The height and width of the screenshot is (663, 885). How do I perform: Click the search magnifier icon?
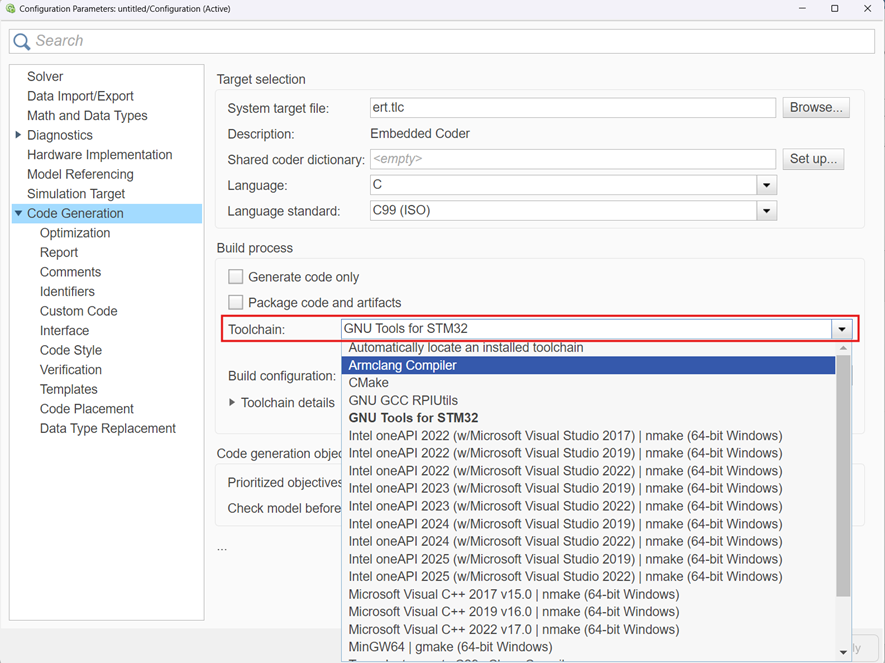22,41
